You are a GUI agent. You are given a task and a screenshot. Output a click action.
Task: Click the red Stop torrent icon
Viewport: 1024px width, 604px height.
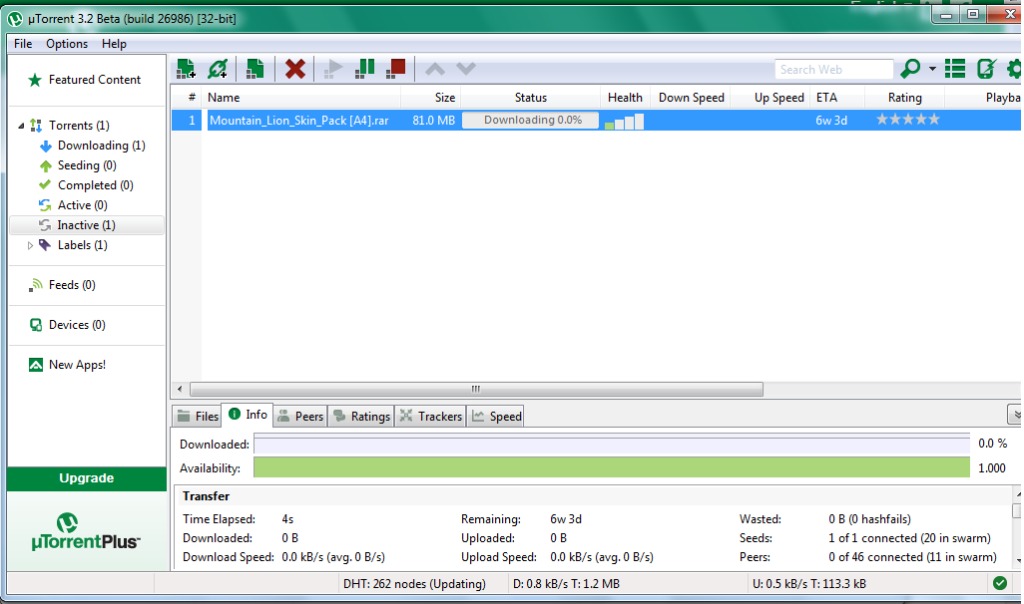click(396, 69)
